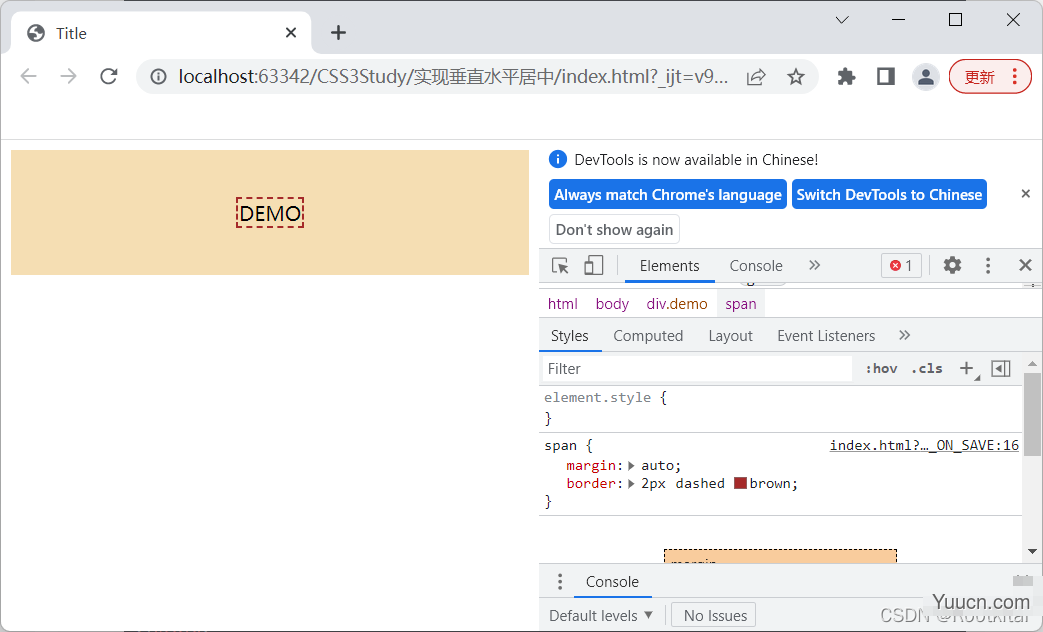1043x632 pixels.
Task: Close the DevTools panel
Action: pyautogui.click(x=1025, y=265)
